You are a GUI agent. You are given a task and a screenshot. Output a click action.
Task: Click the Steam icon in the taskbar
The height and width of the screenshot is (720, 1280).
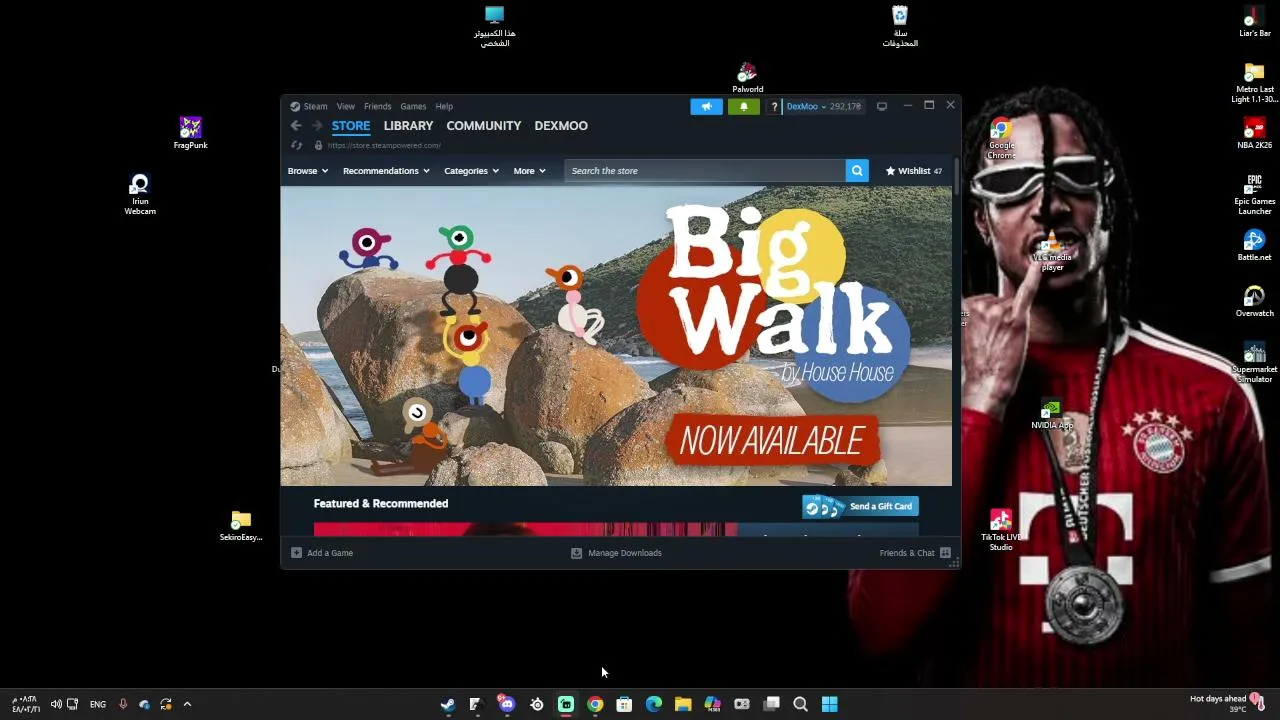[447, 704]
